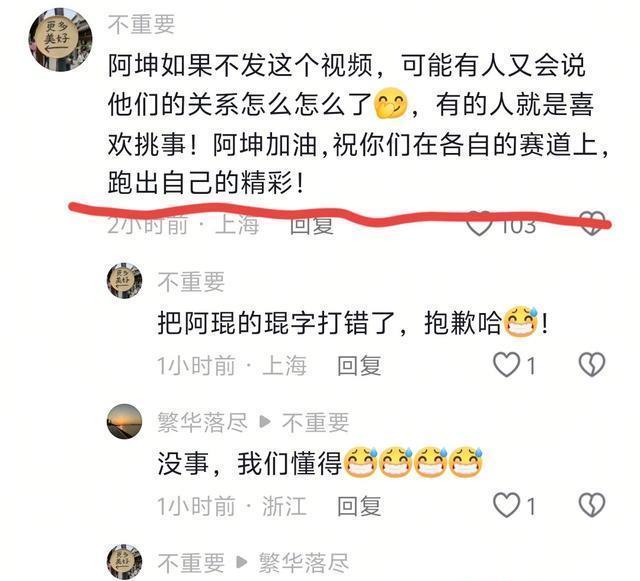Open 不重要 username on top comment
The width and height of the screenshot is (640, 581).
pos(142,24)
